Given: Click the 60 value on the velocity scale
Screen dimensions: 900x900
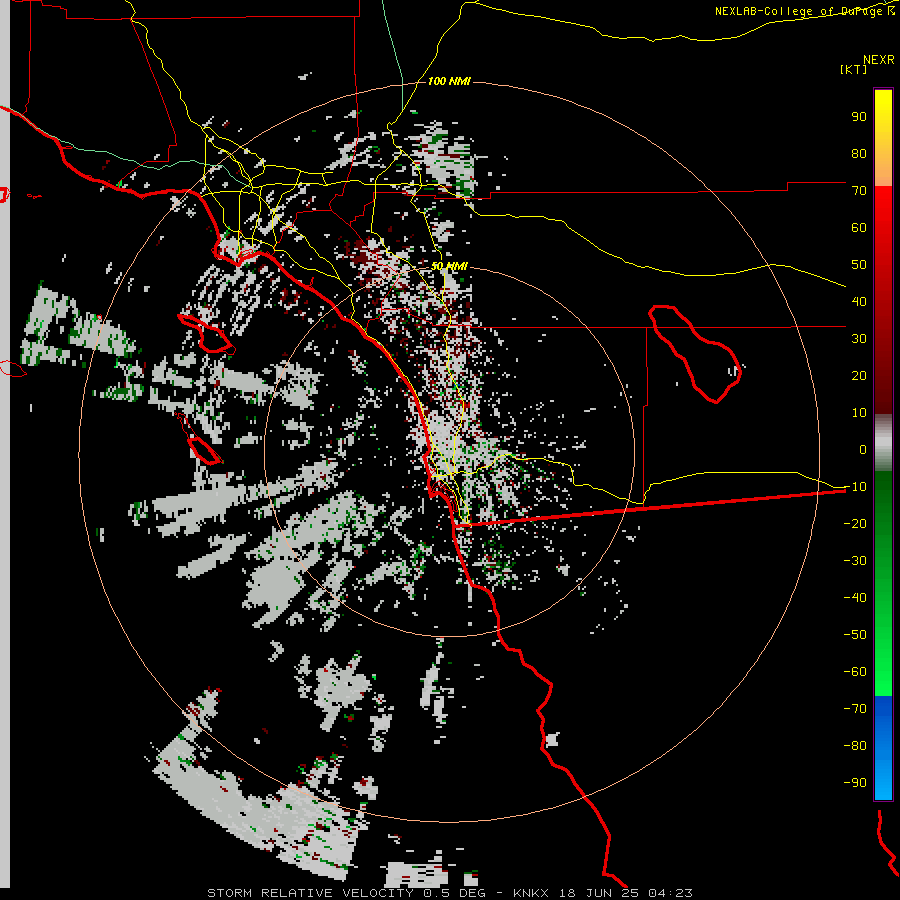Looking at the screenshot, I should tap(859, 228).
